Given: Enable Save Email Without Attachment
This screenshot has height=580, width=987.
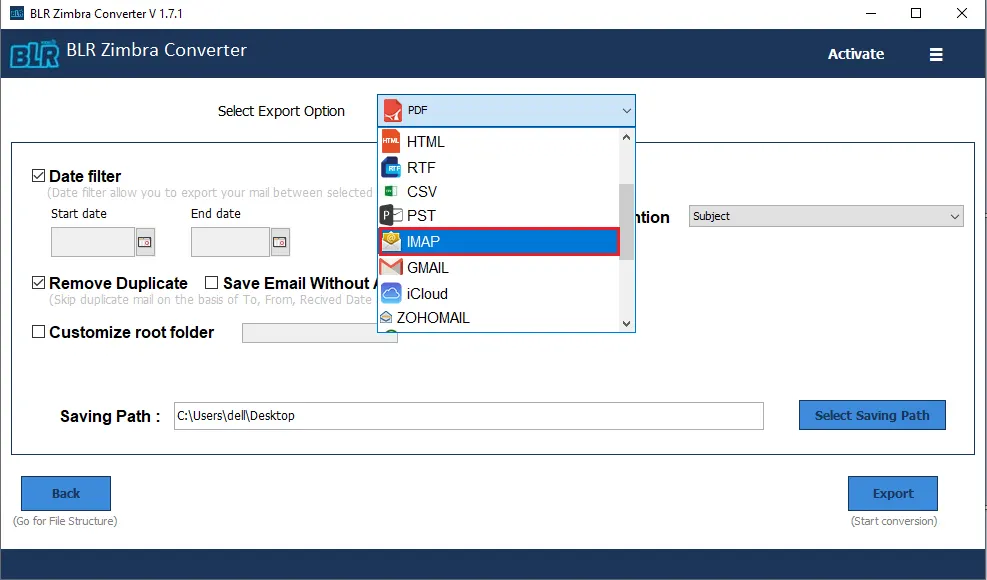Looking at the screenshot, I should point(211,282).
